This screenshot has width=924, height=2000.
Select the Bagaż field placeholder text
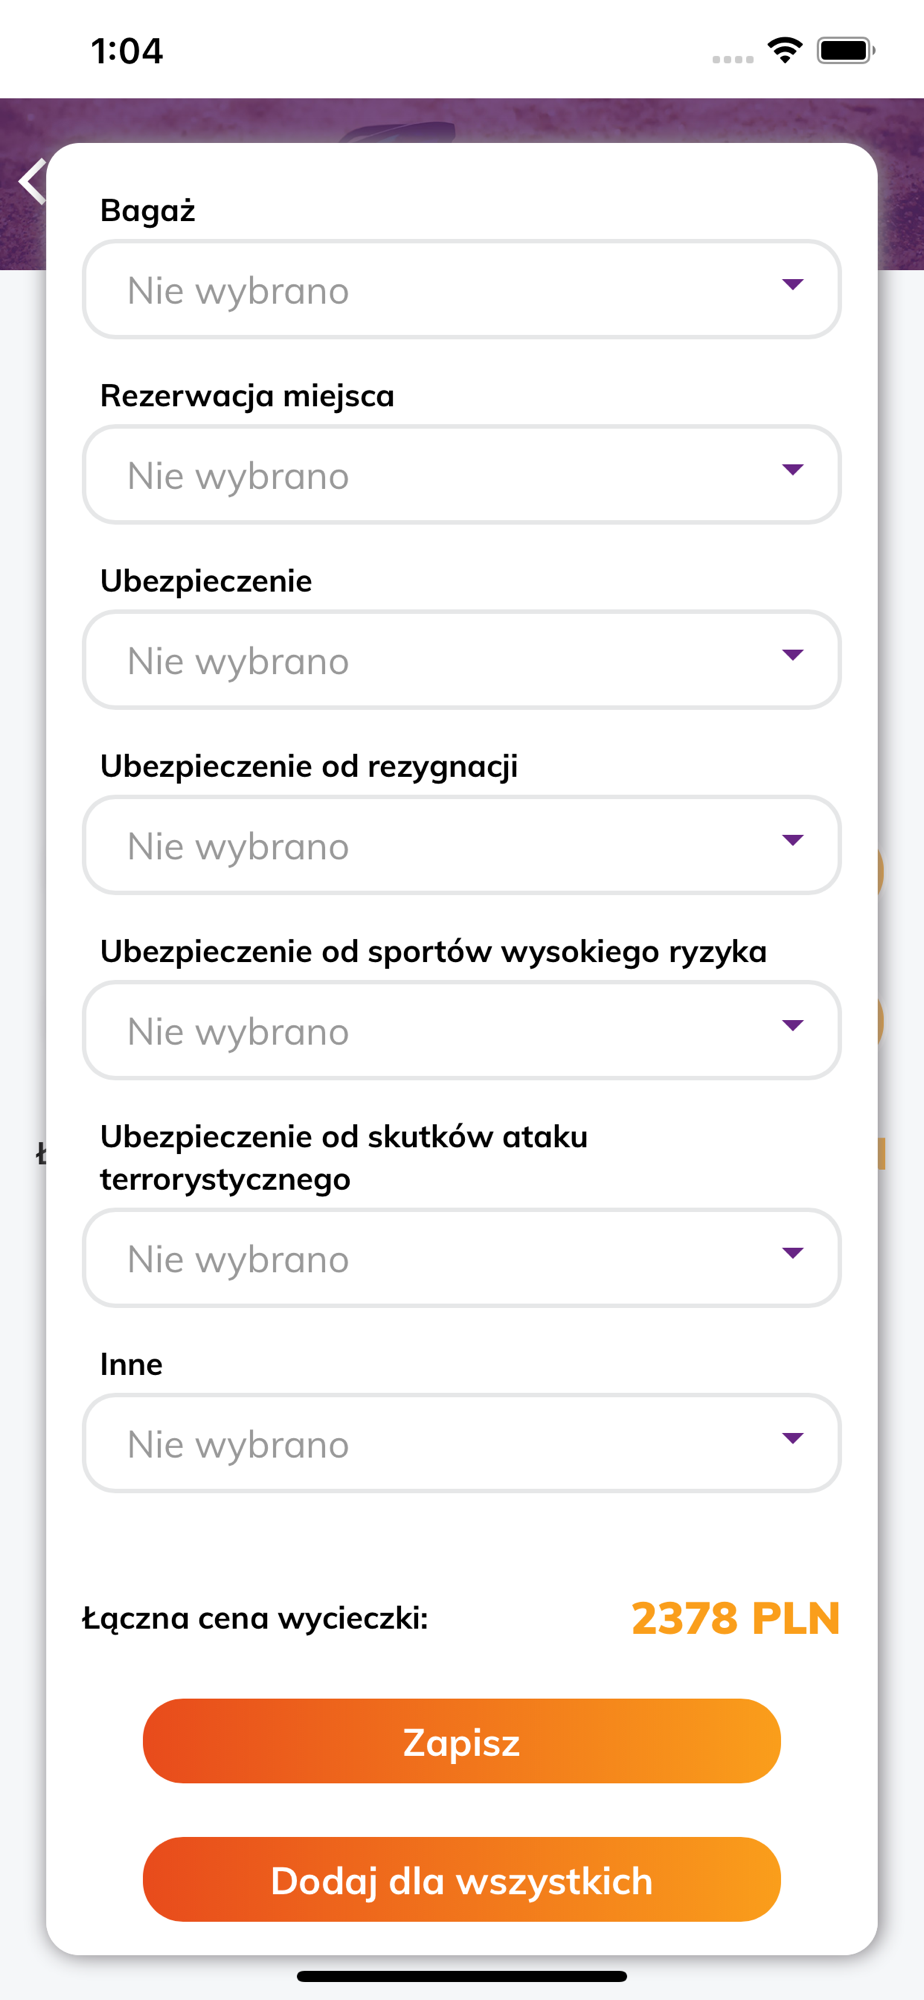pos(238,291)
